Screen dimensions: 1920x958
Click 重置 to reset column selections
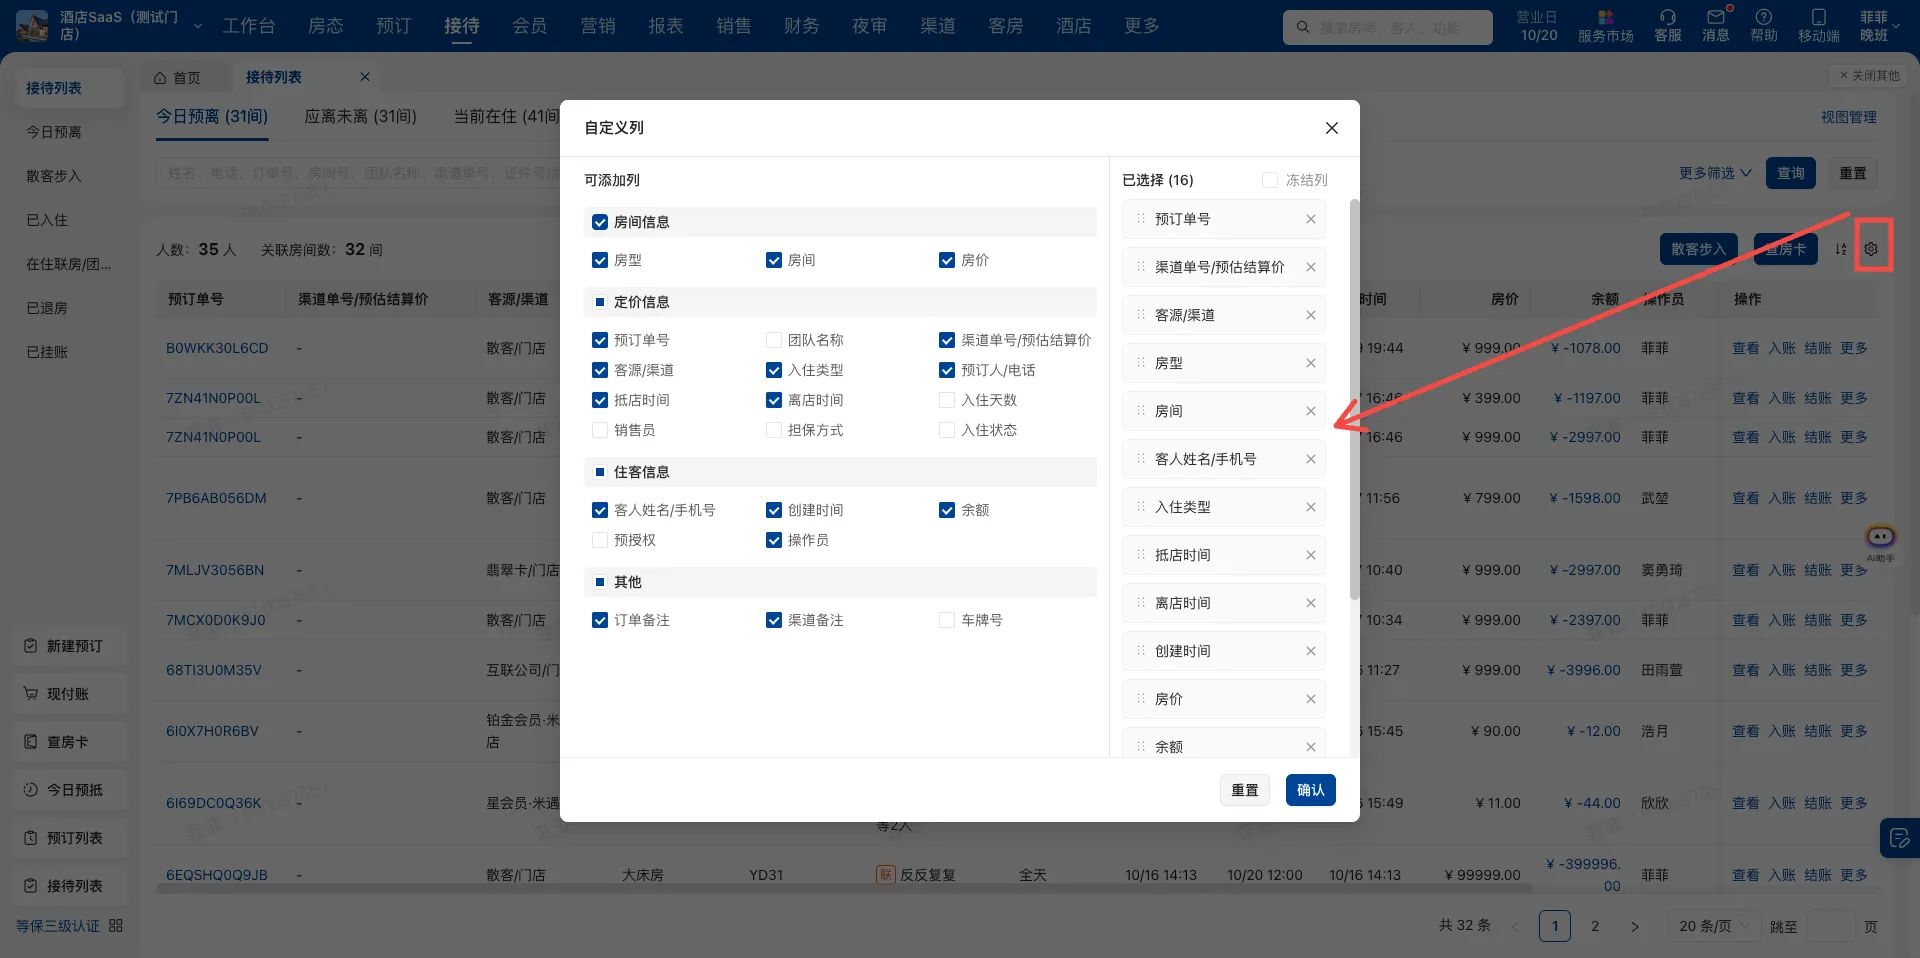[1244, 789]
